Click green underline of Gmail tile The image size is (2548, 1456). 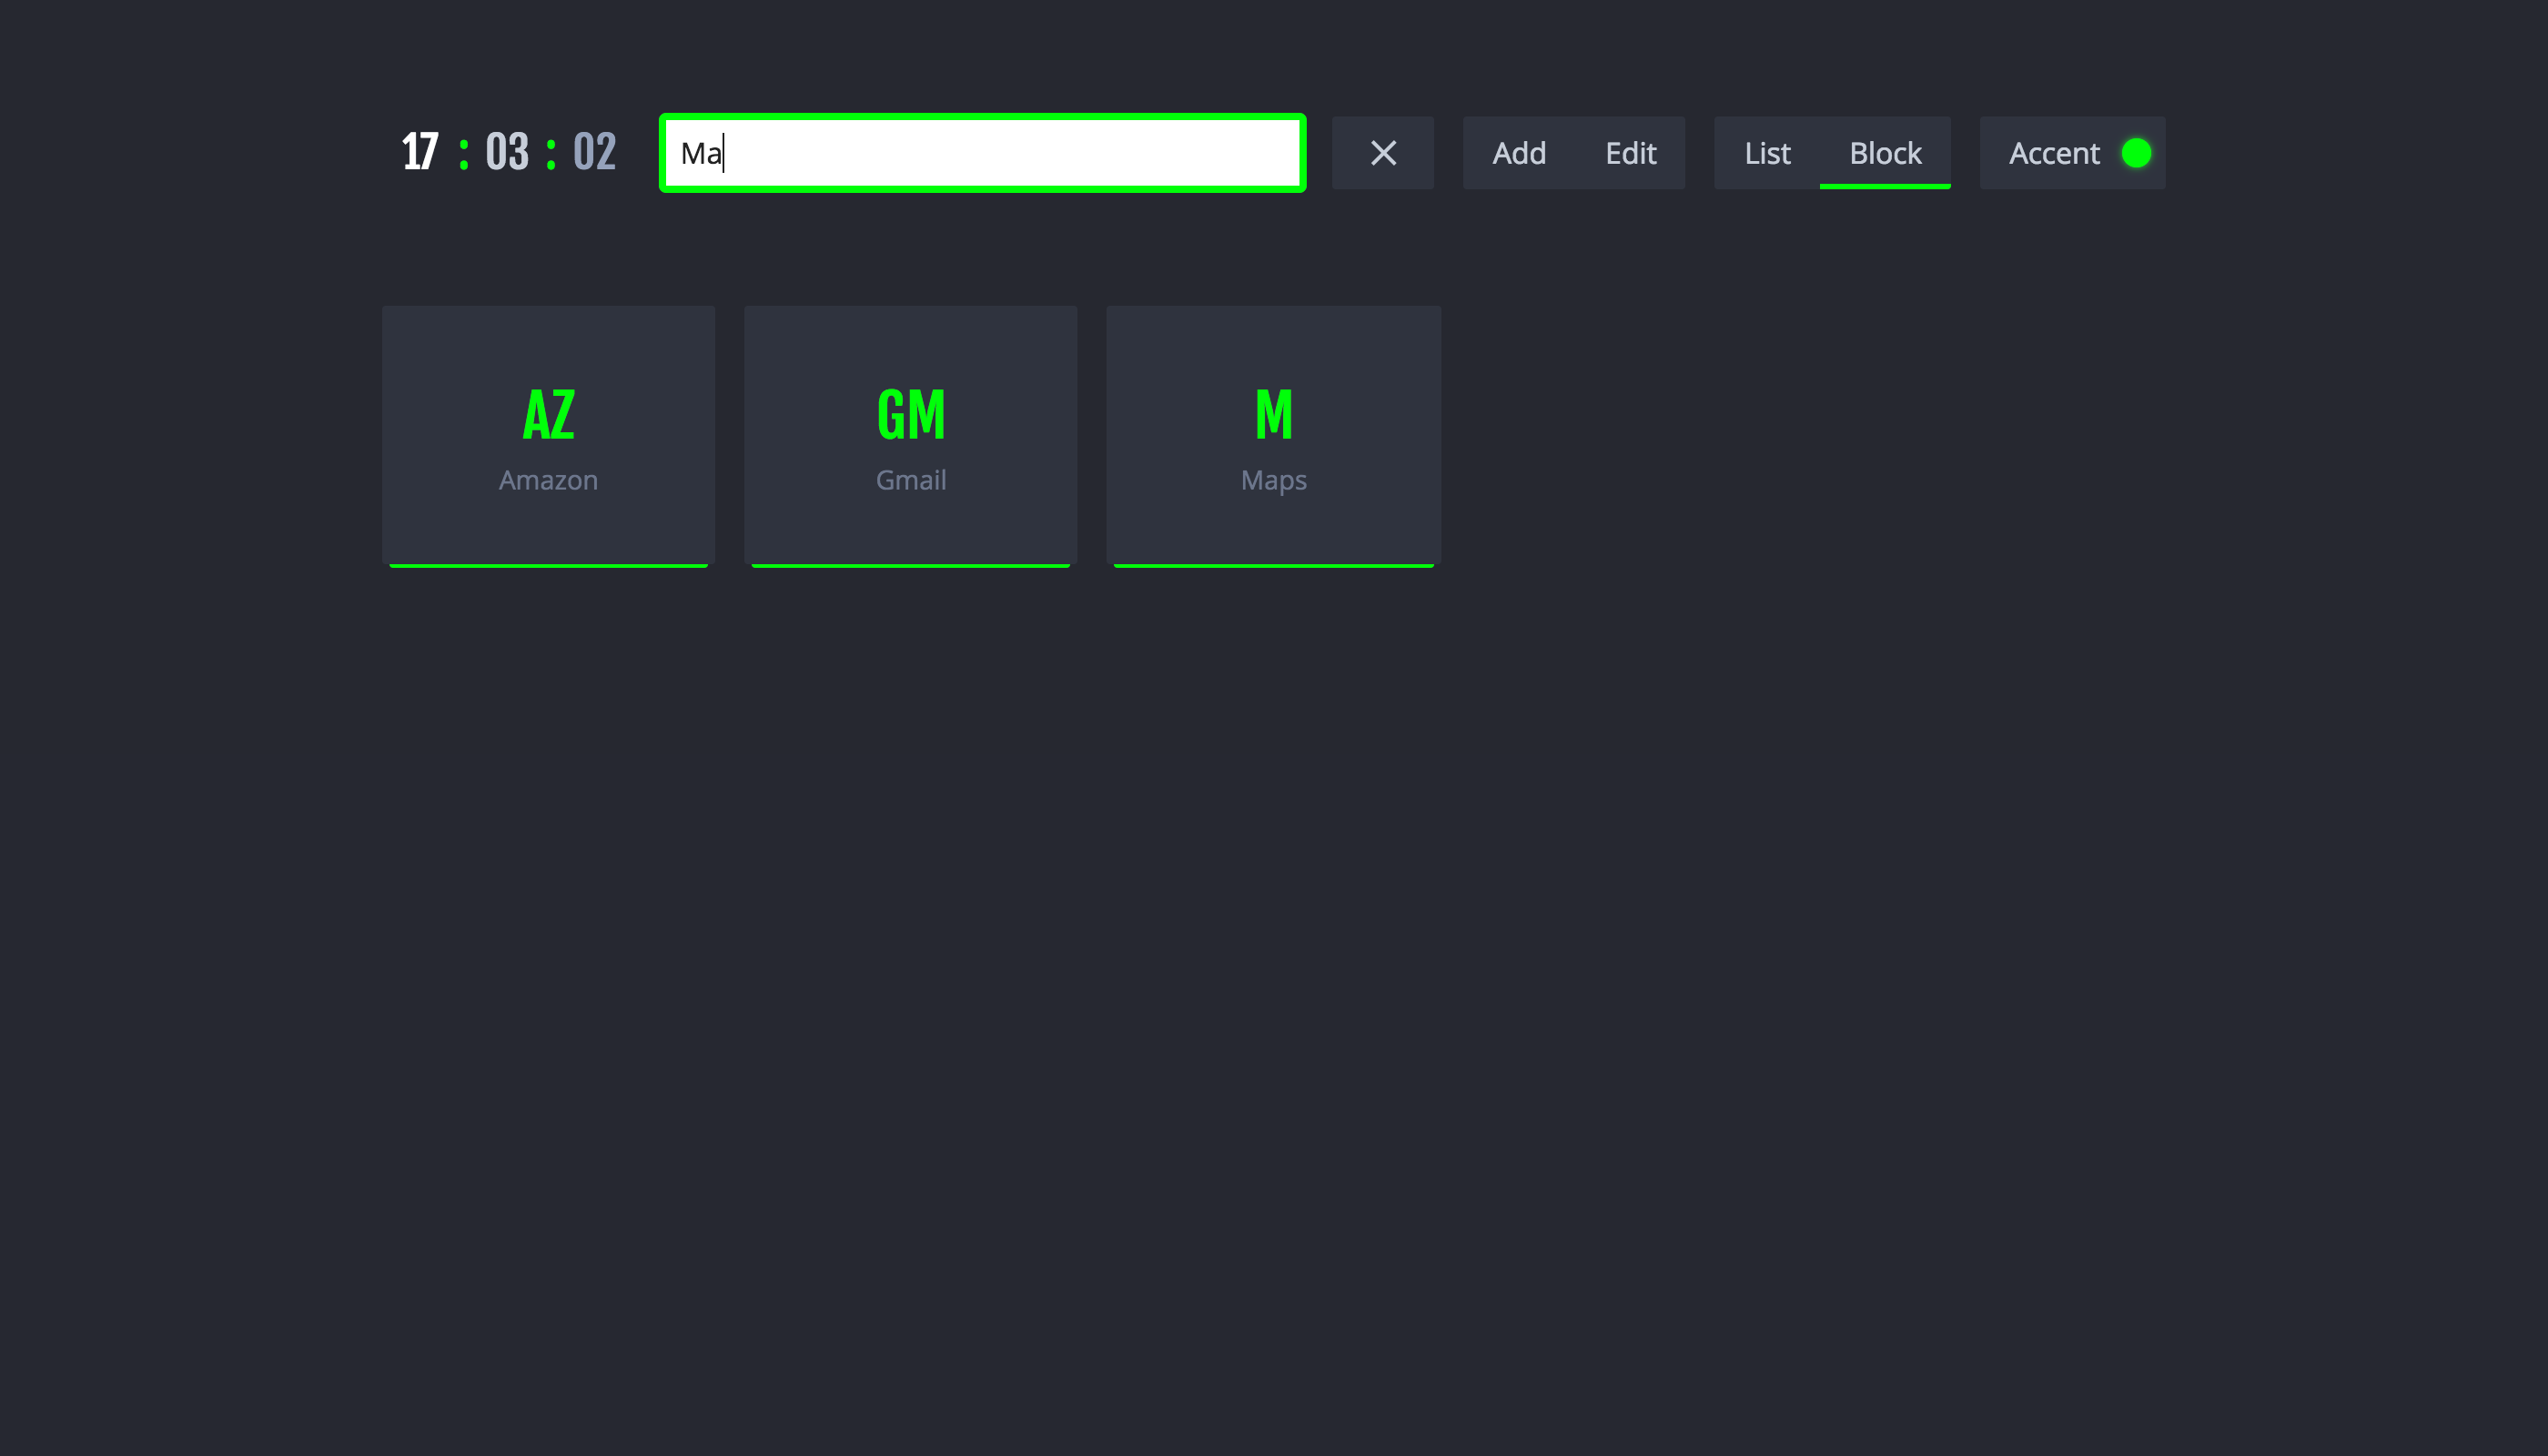(910, 565)
